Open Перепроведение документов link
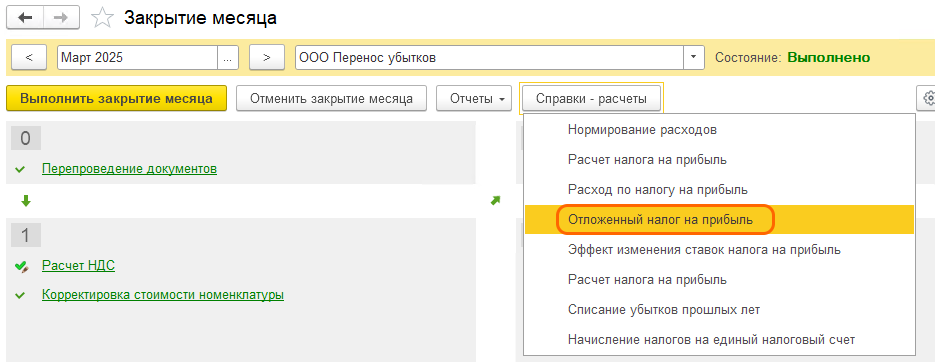The height and width of the screenshot is (362, 935). tap(129, 169)
